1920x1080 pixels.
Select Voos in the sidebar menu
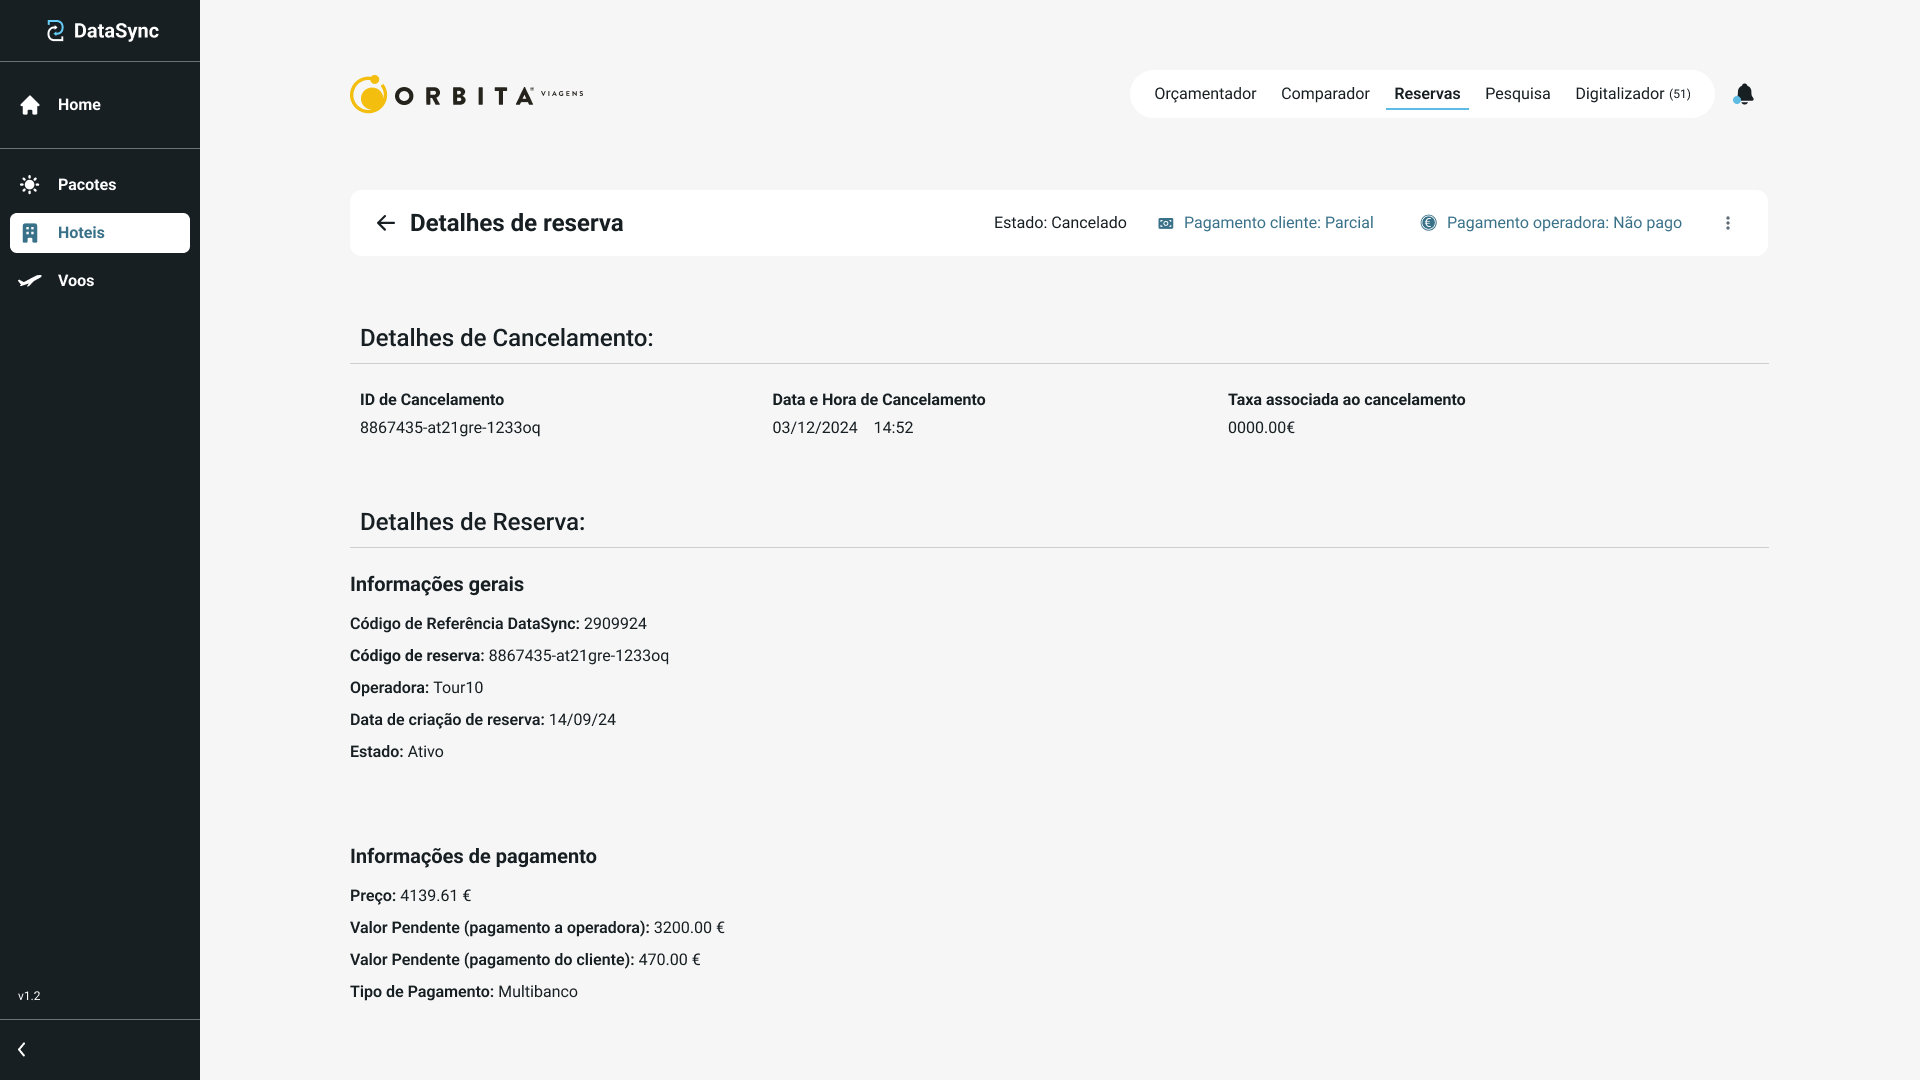pyautogui.click(x=76, y=281)
